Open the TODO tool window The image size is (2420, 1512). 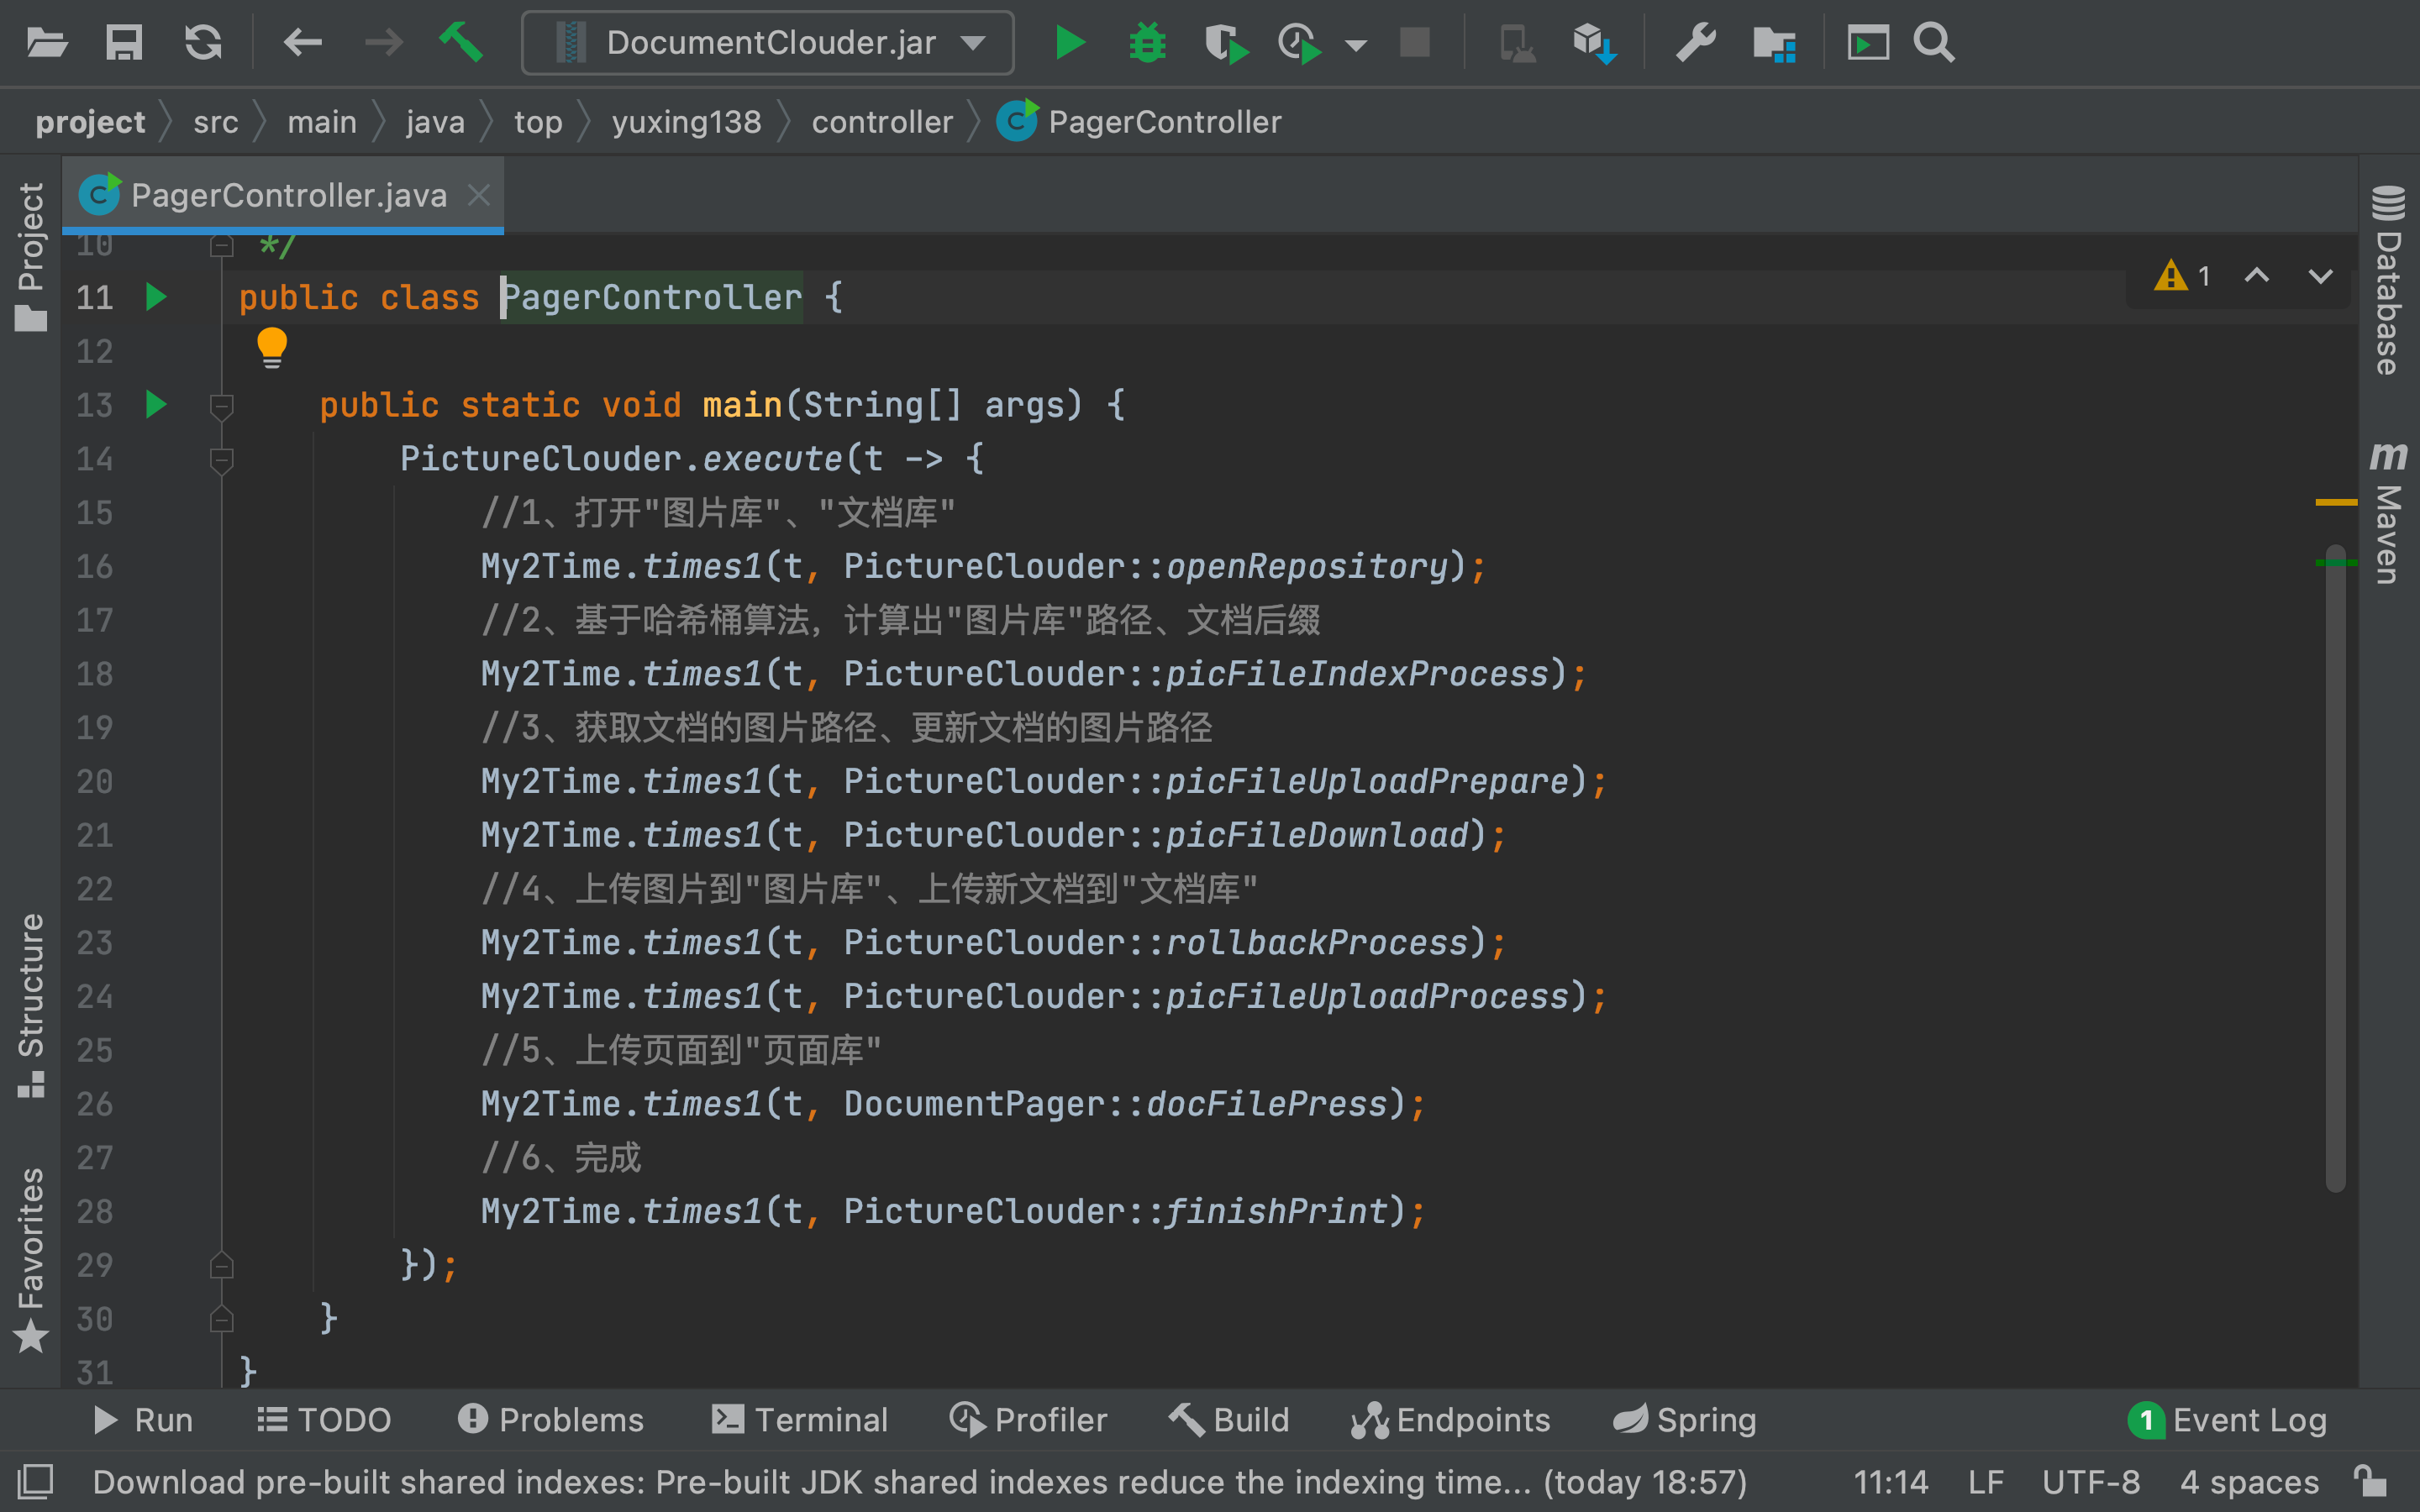(x=324, y=1420)
